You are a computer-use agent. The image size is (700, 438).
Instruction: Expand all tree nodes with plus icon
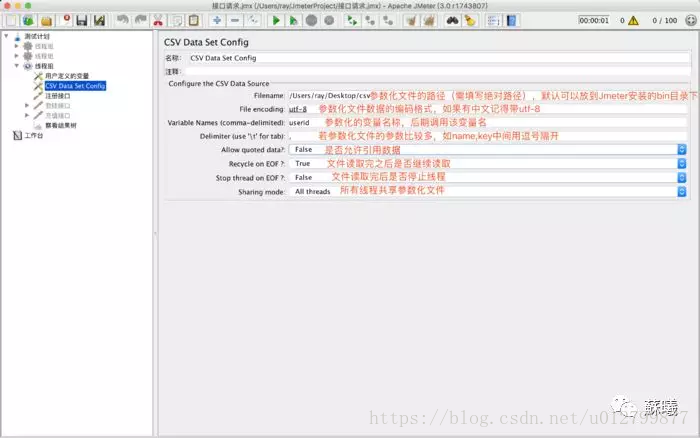pos(217,21)
